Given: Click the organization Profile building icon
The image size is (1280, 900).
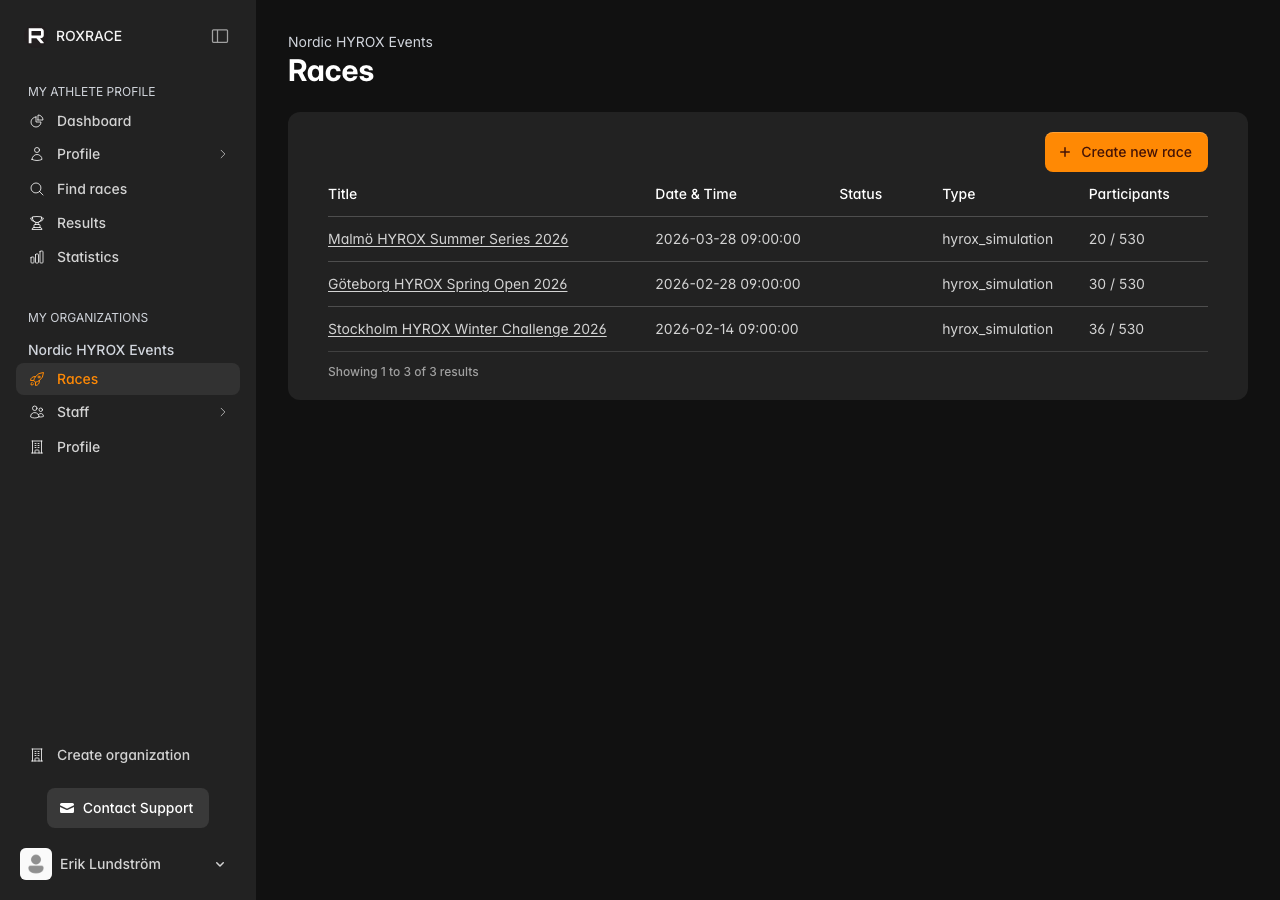Looking at the screenshot, I should [37, 447].
